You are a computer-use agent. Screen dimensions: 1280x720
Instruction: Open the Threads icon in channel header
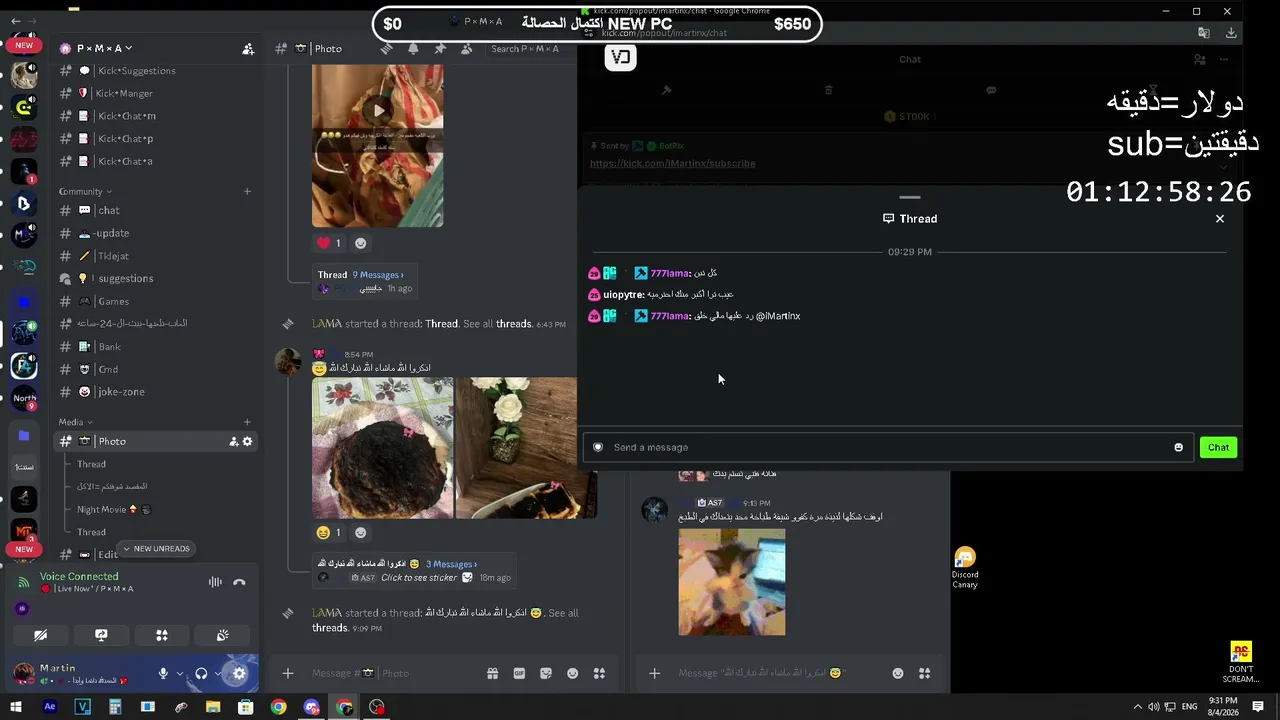point(386,48)
